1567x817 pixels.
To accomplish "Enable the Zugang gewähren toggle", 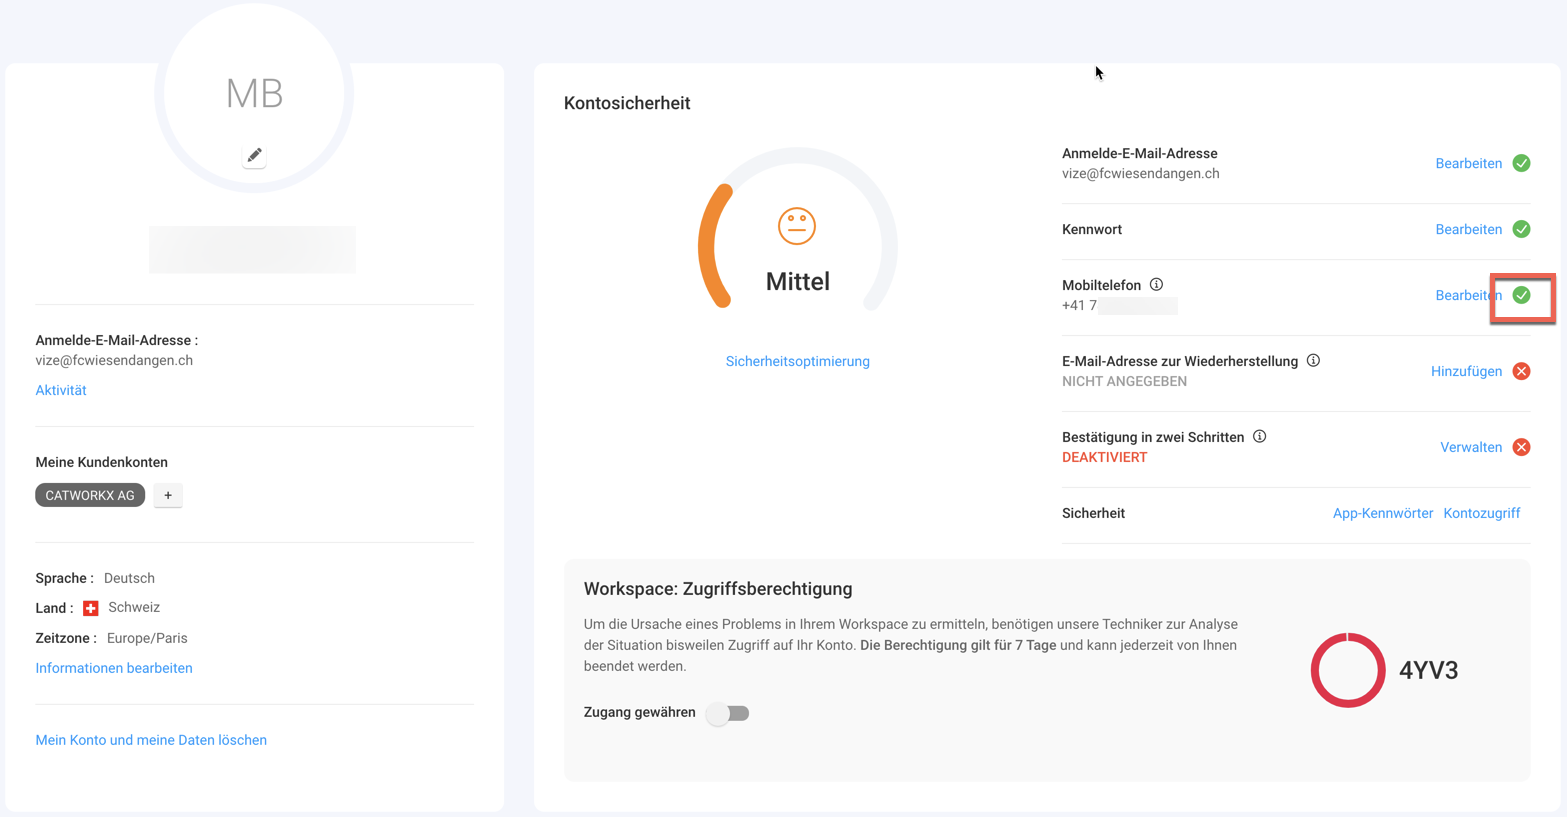I will [x=728, y=713].
